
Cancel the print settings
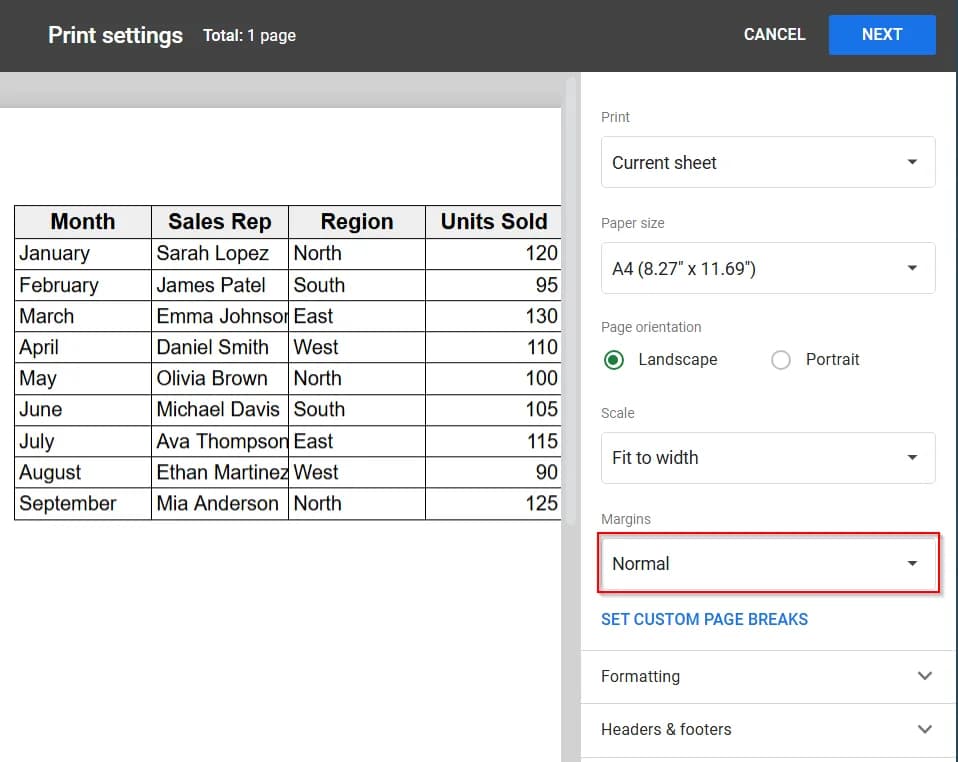point(774,35)
